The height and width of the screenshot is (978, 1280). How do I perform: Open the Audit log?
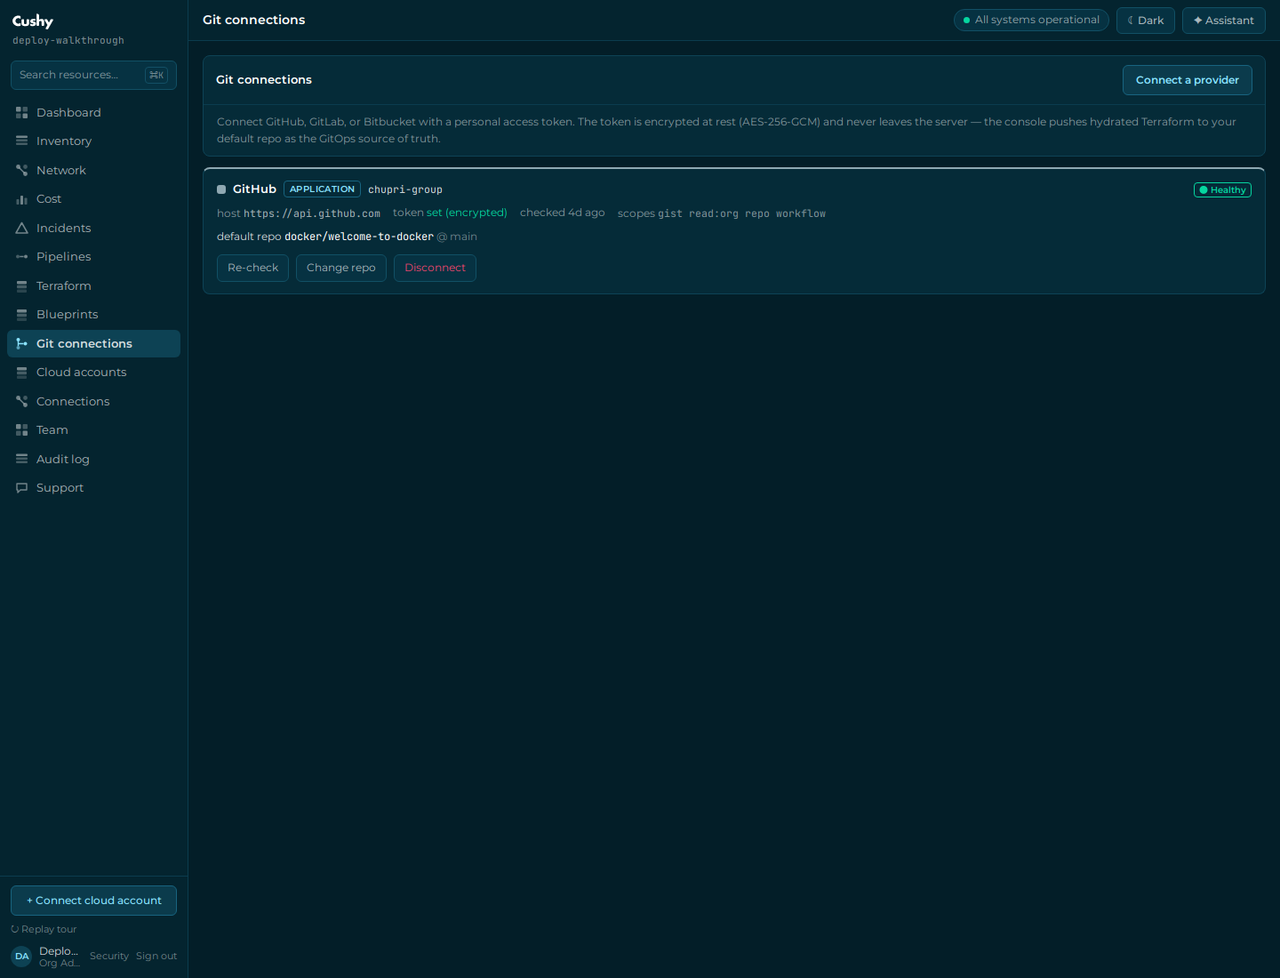[x=94, y=459]
